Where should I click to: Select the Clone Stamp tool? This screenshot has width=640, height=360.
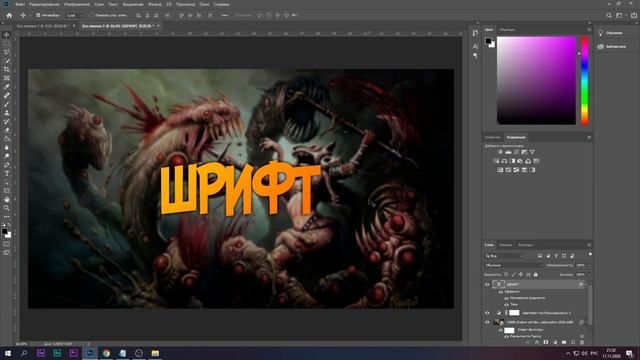pyautogui.click(x=7, y=113)
